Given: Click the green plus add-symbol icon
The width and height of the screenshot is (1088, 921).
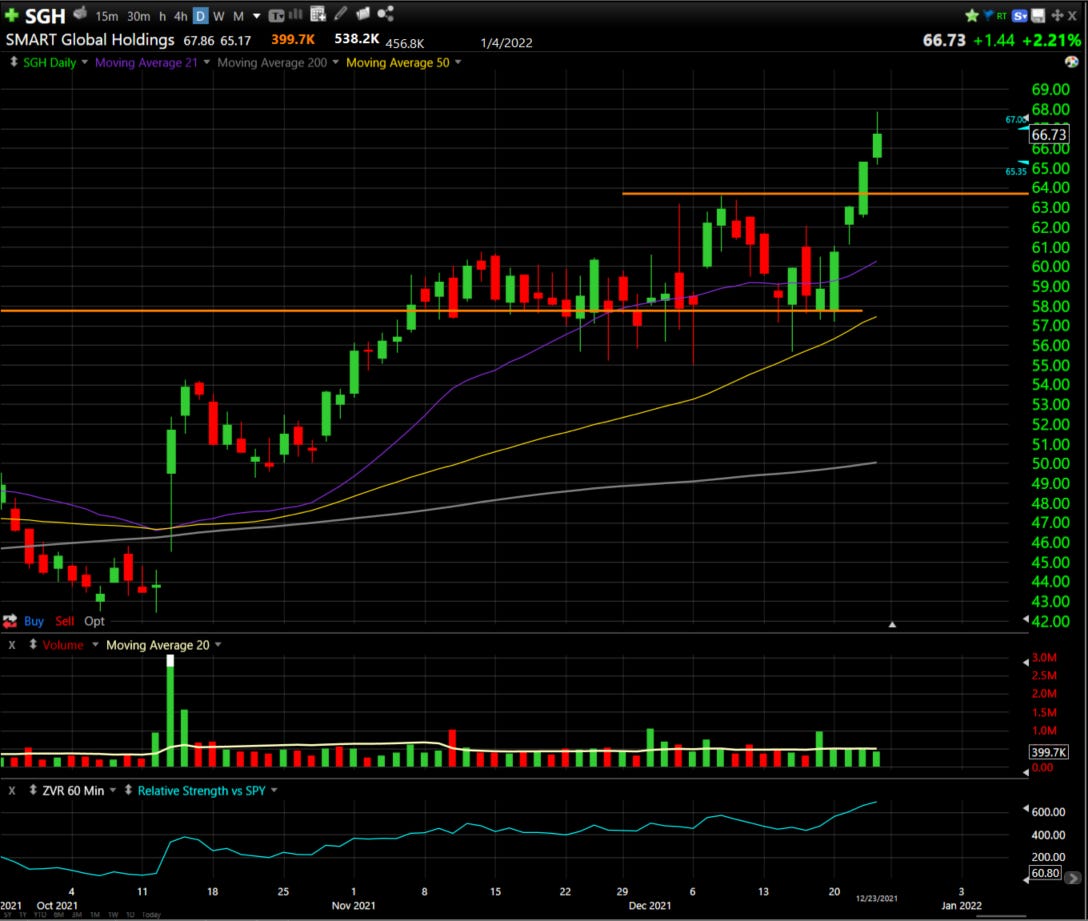Looking at the screenshot, I should pyautogui.click(x=11, y=15).
